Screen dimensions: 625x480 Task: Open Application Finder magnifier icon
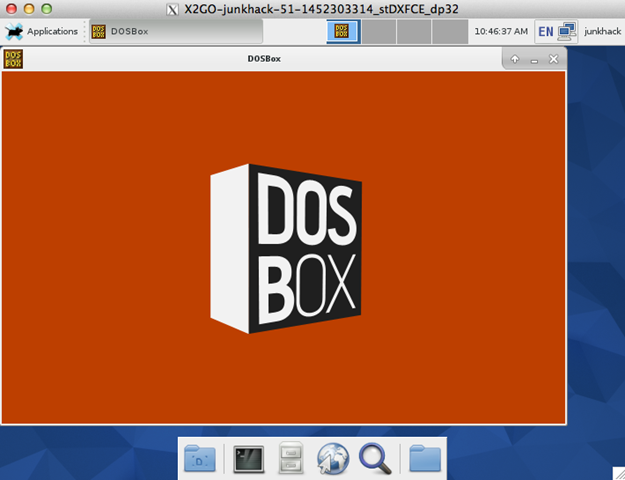[375, 458]
